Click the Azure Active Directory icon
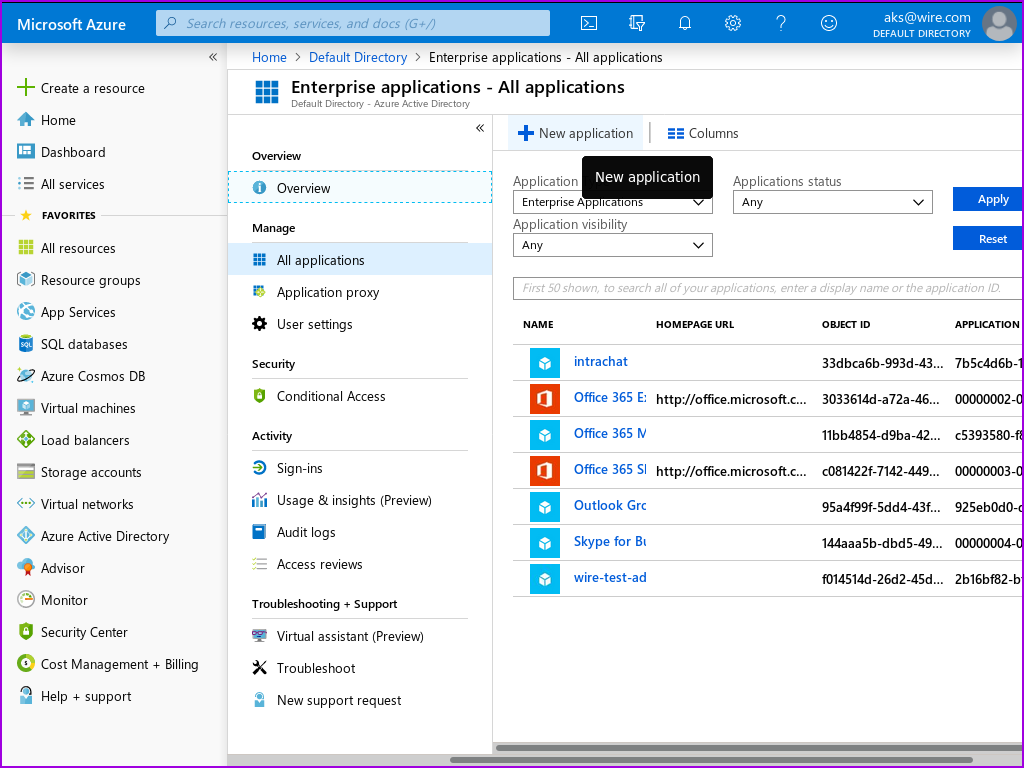 click(x=25, y=536)
